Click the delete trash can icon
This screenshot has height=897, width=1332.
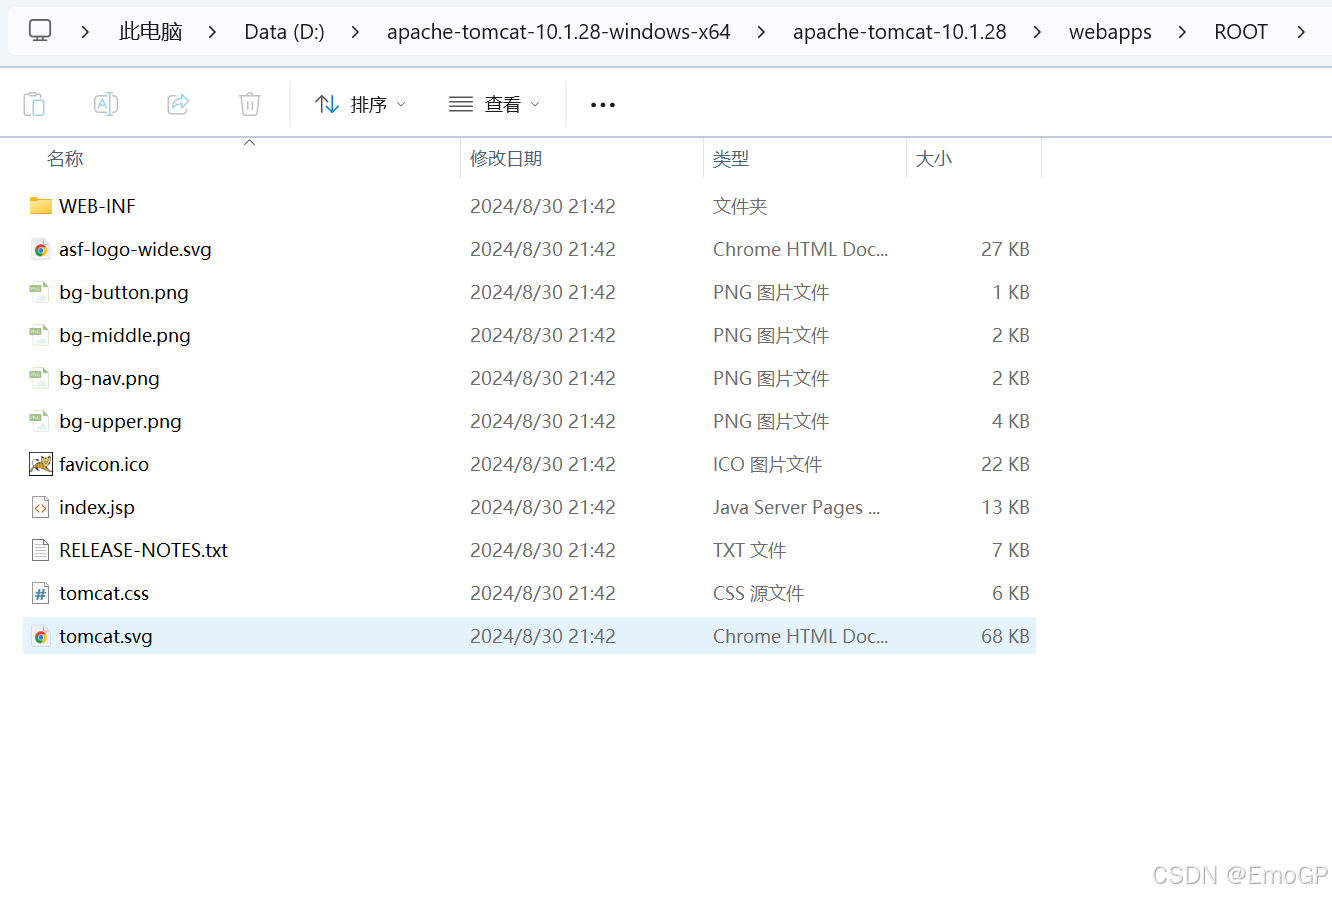[x=250, y=104]
